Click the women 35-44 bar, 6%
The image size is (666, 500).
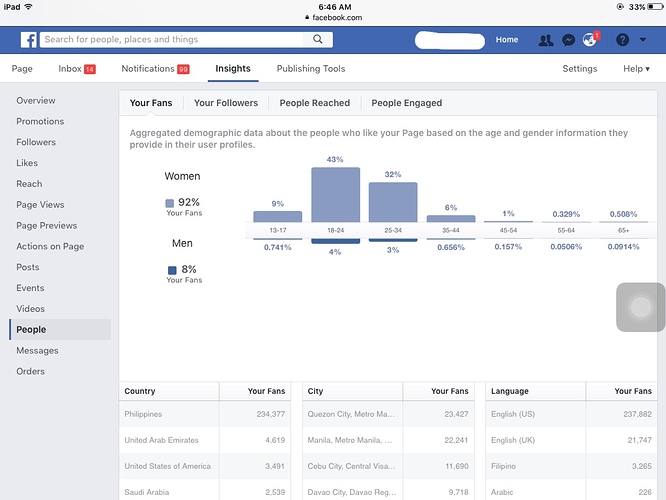(x=451, y=218)
